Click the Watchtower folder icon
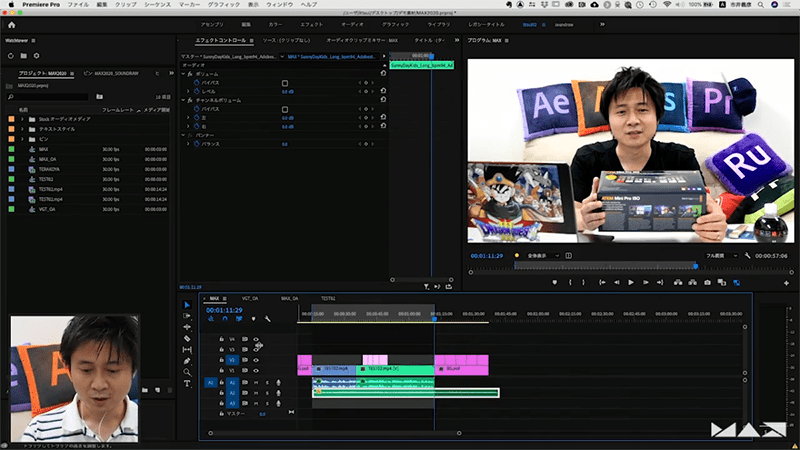This screenshot has width=800, height=450. [x=23, y=56]
